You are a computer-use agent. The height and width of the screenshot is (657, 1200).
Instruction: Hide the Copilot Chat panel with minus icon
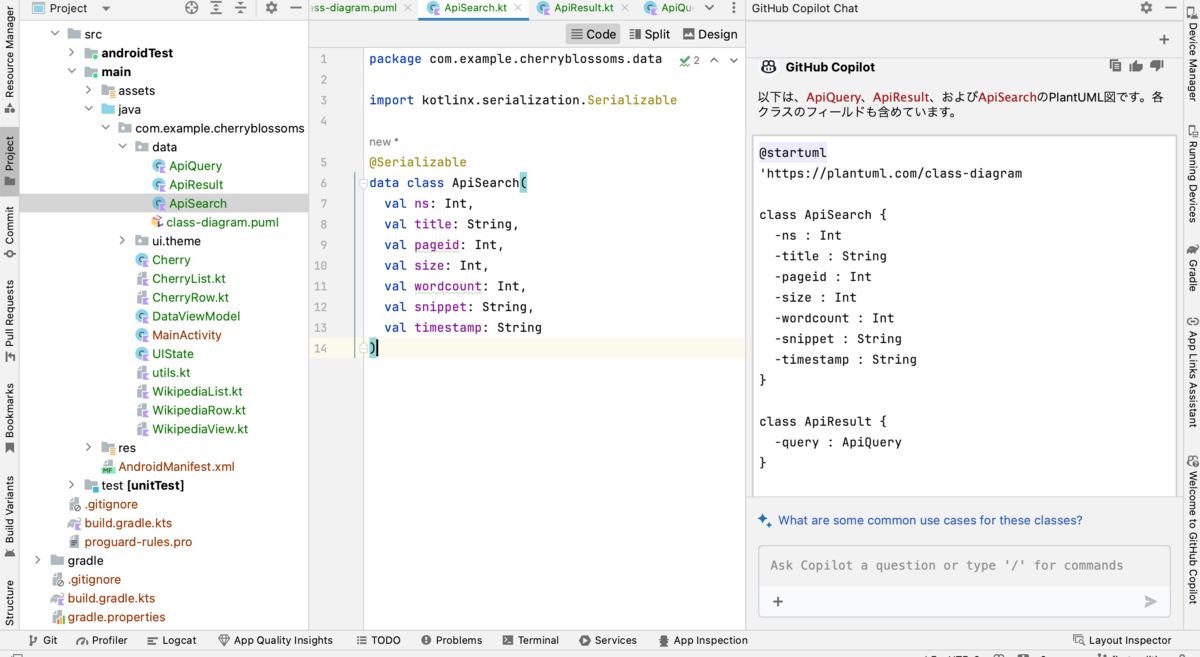tap(1170, 8)
